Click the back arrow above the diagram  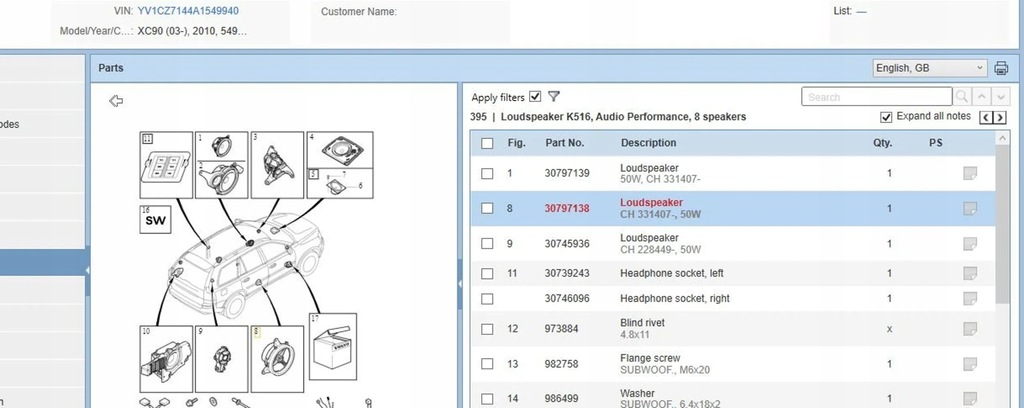(116, 101)
